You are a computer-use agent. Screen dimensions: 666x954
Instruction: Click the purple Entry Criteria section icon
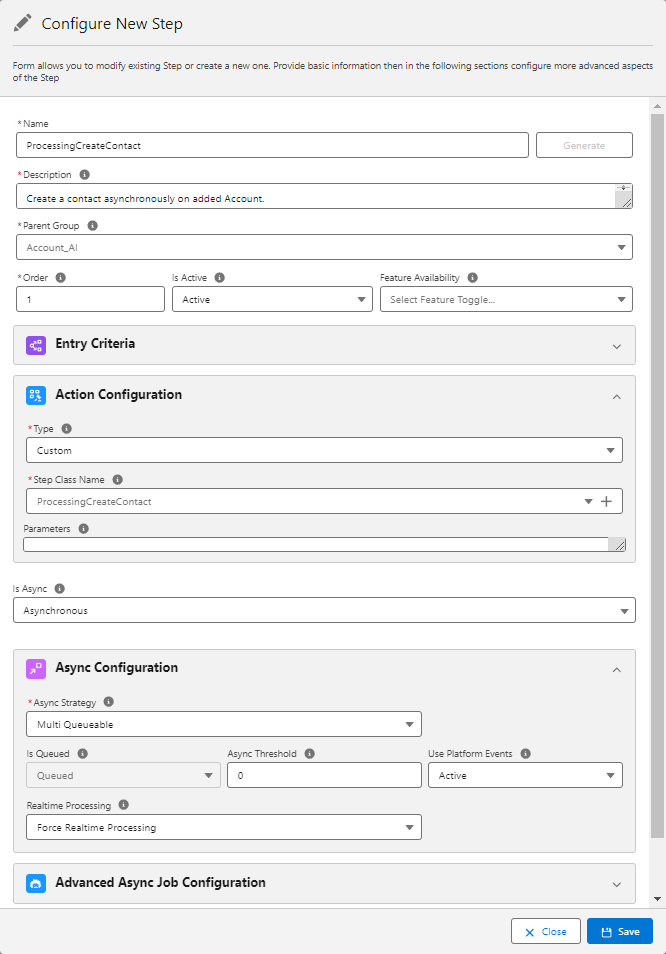coord(35,344)
